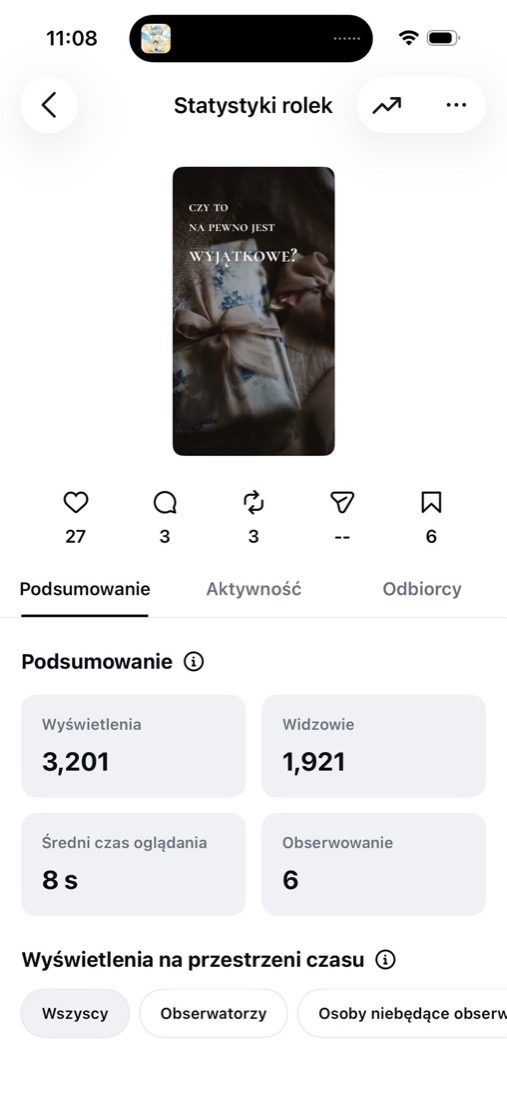507x1100 pixels.
Task: Open the reel thumbnail preview
Action: click(x=254, y=311)
